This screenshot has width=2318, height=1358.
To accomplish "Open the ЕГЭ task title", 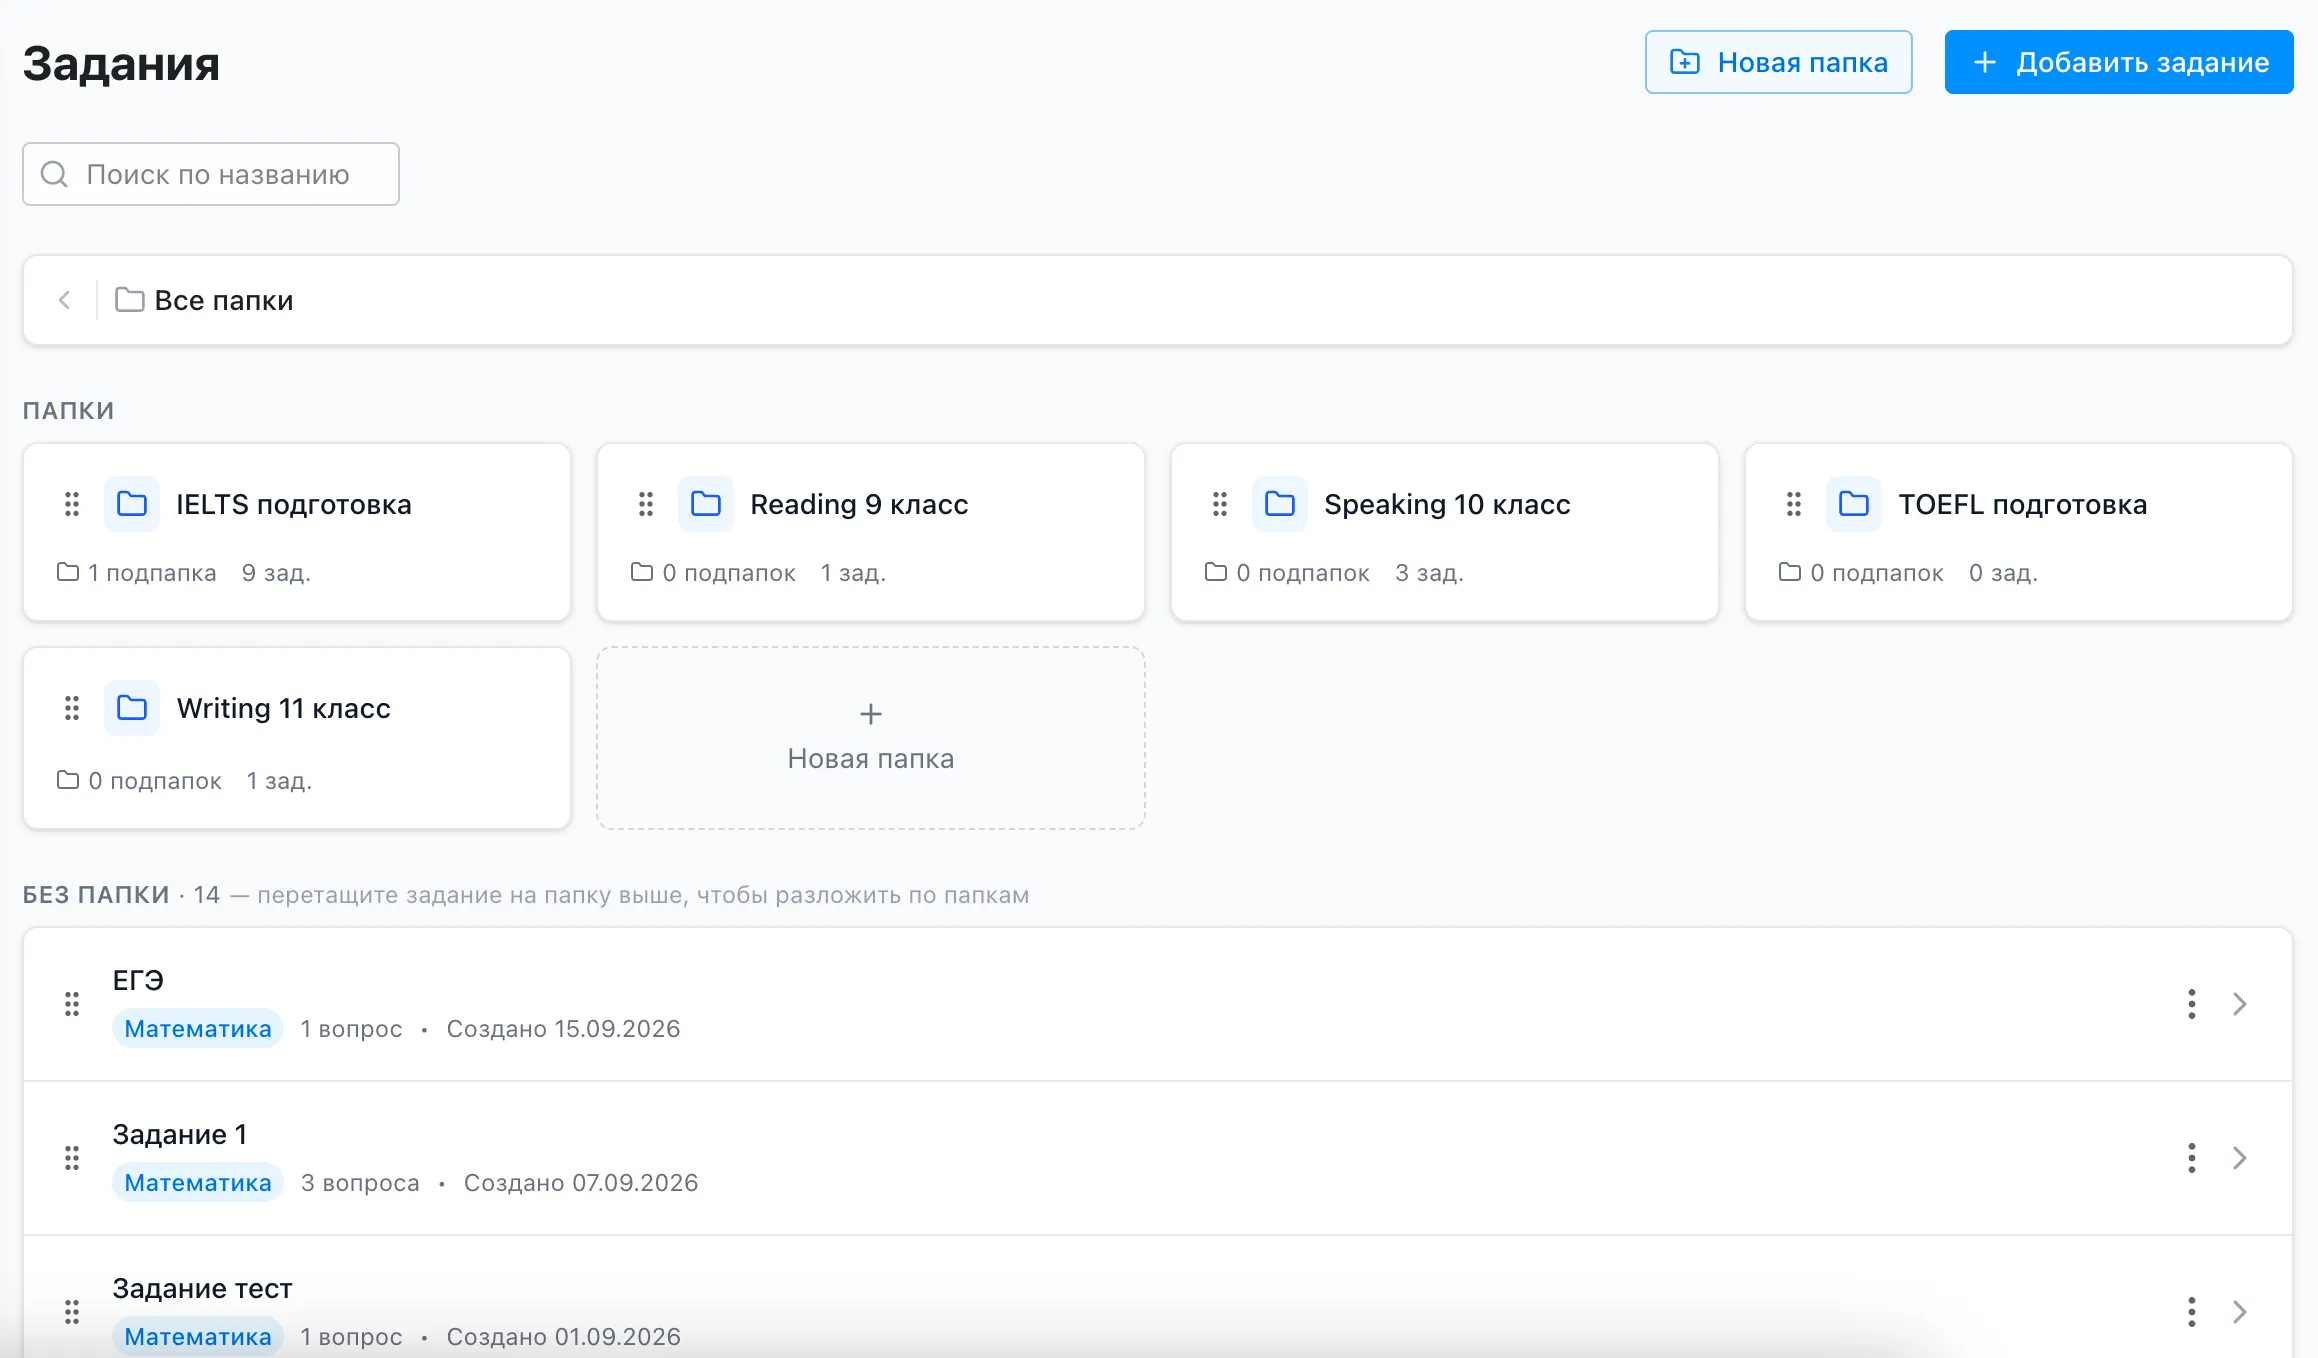I will (x=138, y=980).
